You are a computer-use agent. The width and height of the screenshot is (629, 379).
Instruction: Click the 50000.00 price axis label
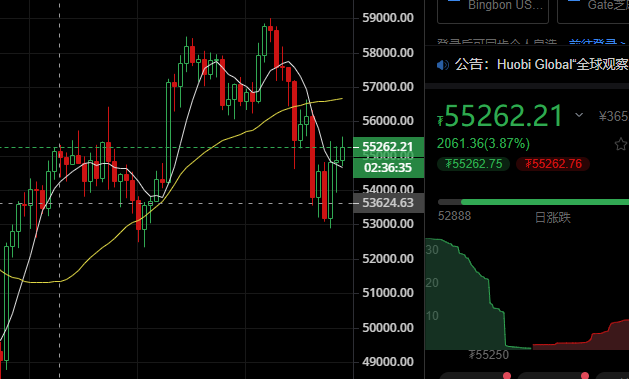[x=388, y=328]
